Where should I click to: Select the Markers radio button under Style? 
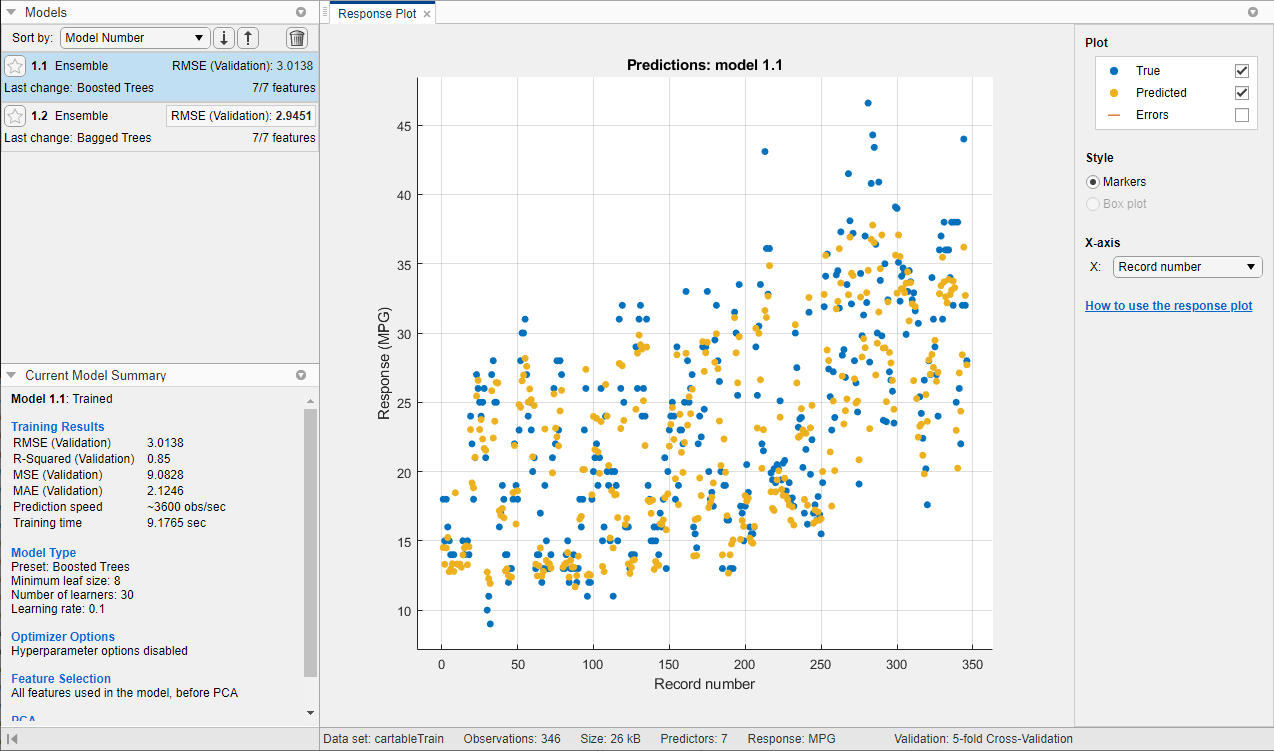click(1092, 182)
